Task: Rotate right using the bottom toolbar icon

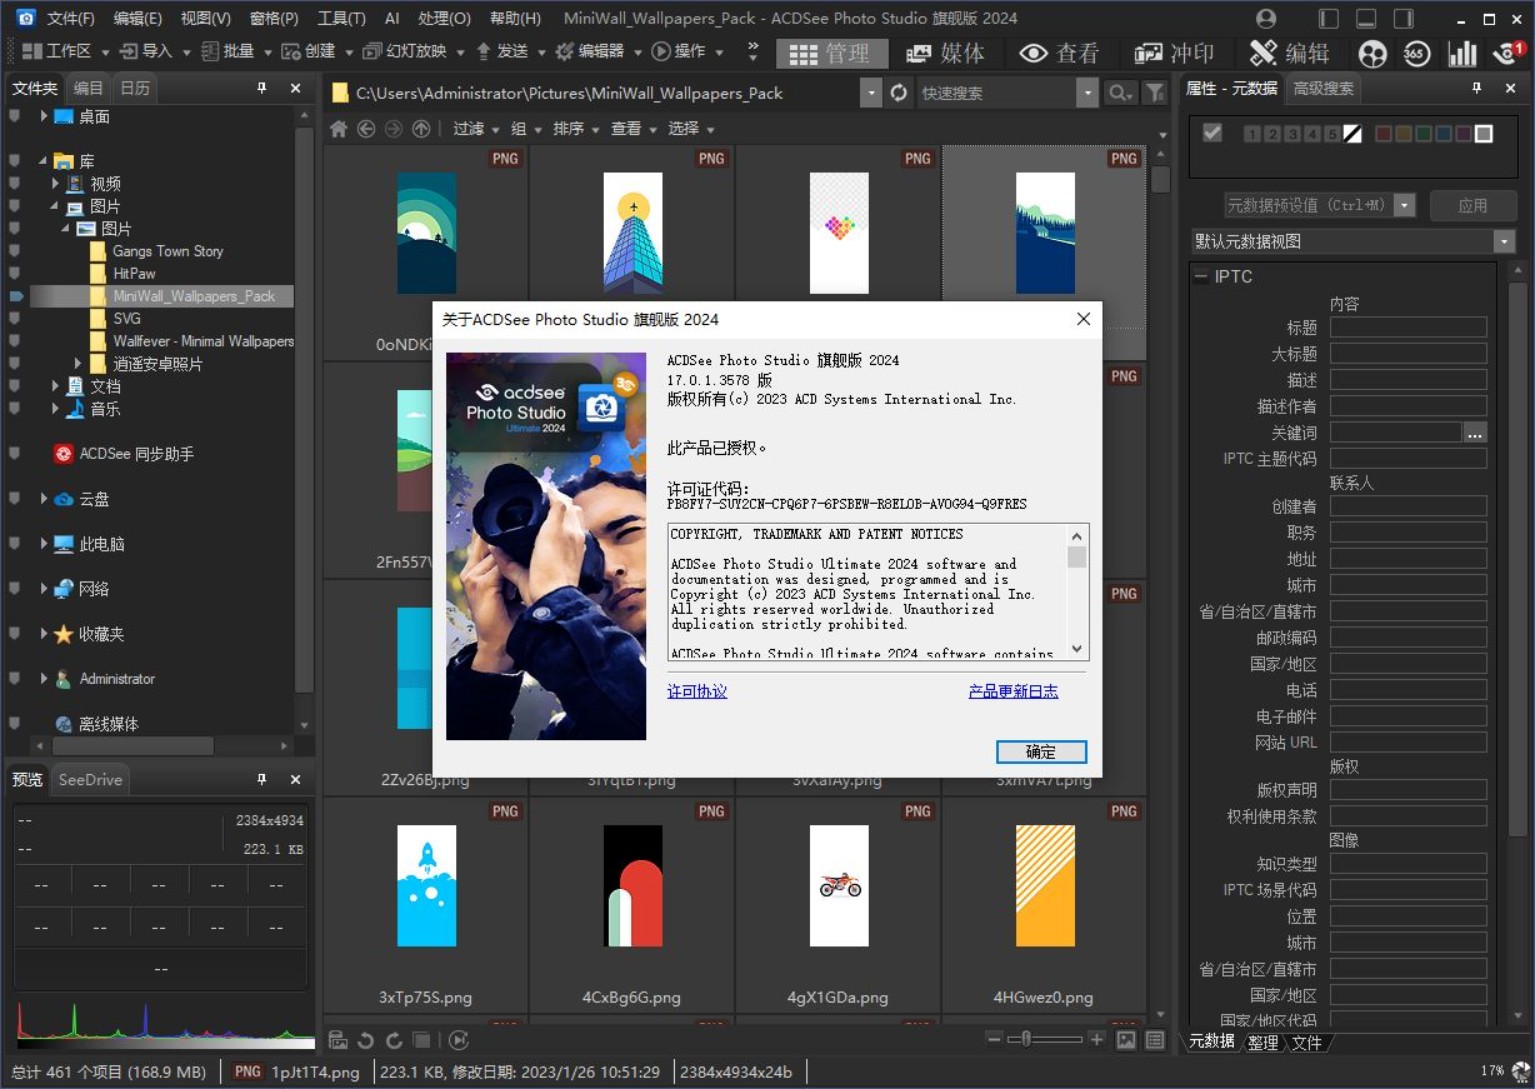Action: [394, 1040]
